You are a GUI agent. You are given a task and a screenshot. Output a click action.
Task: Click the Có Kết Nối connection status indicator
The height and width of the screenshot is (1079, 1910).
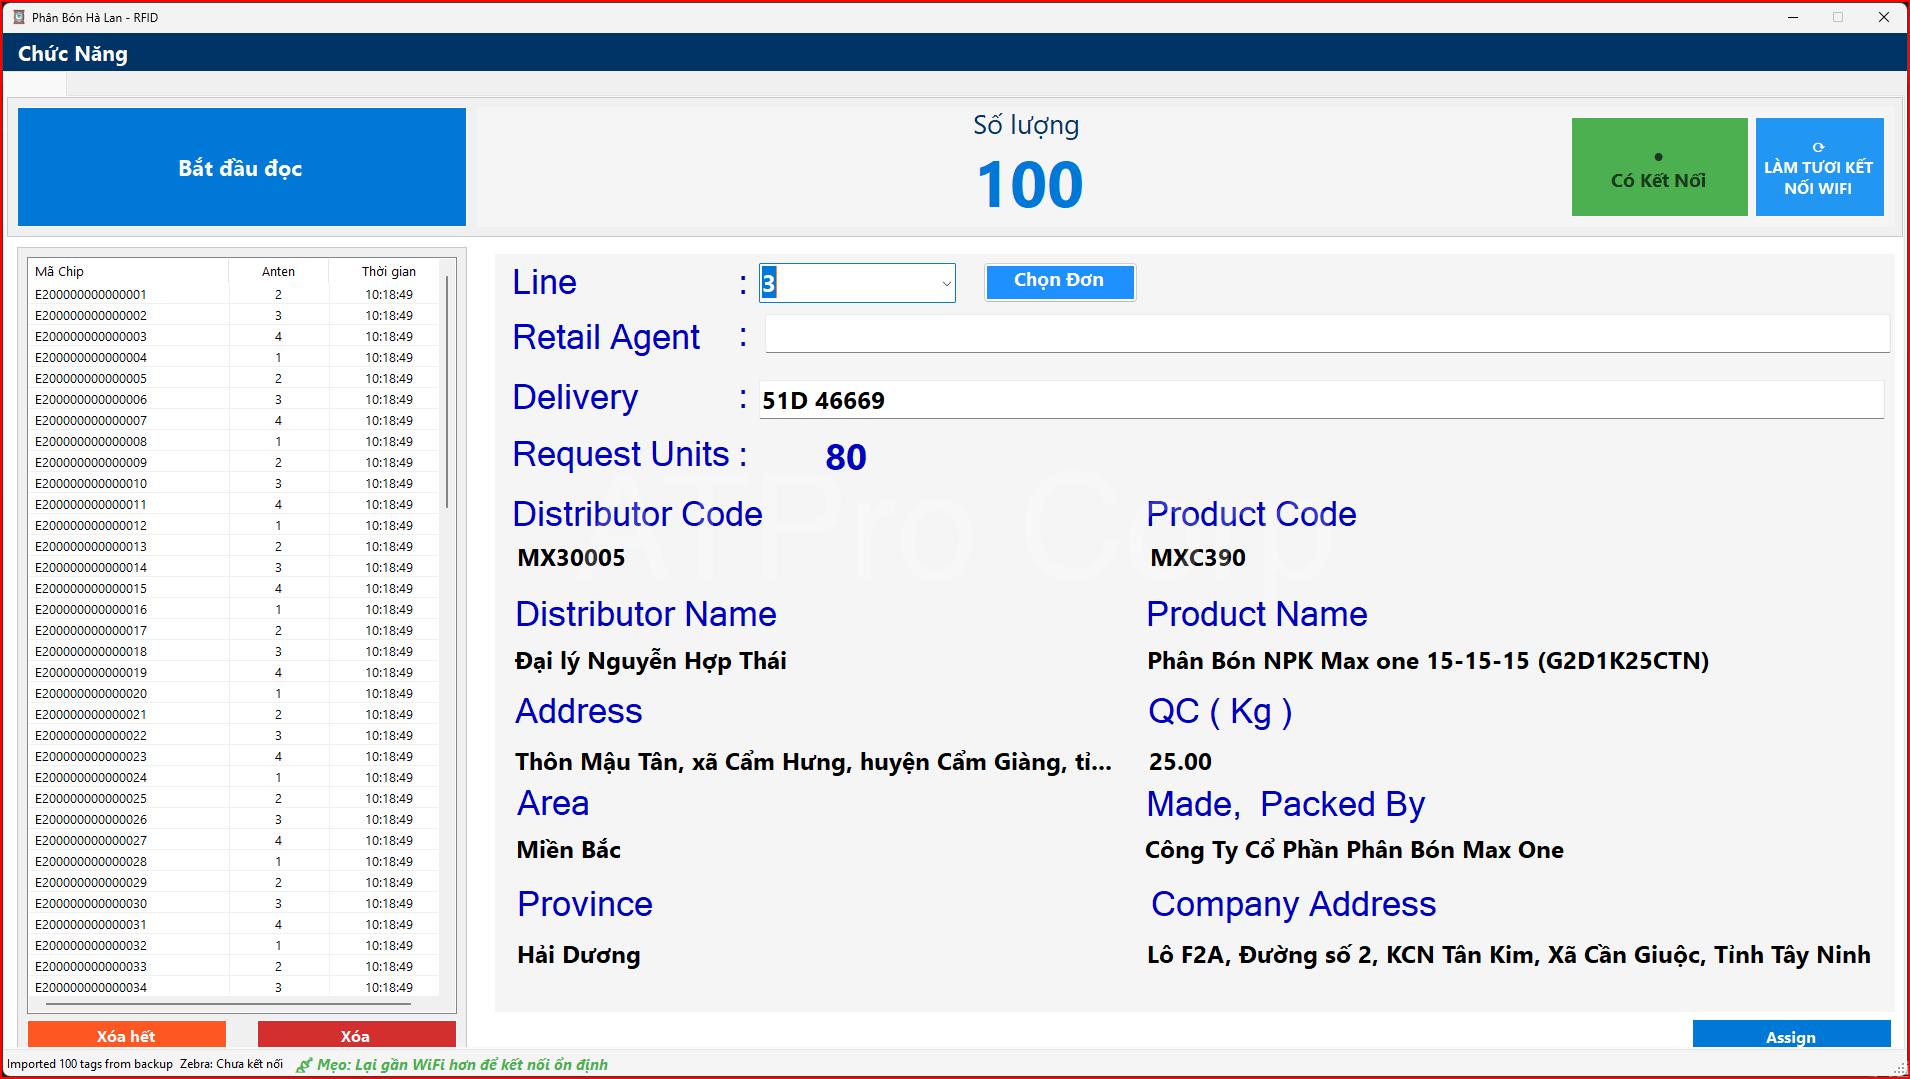coord(1658,167)
